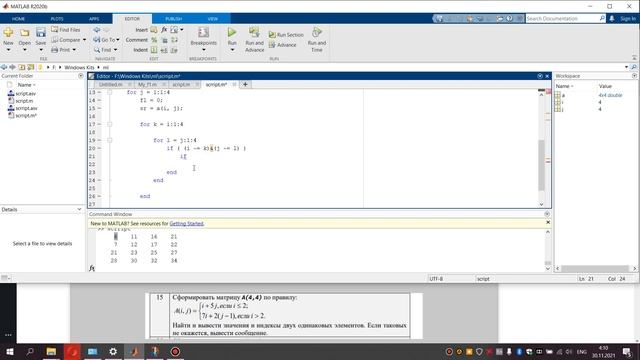640x360 pixels.
Task: Click the New file icon
Action: click(x=8, y=32)
